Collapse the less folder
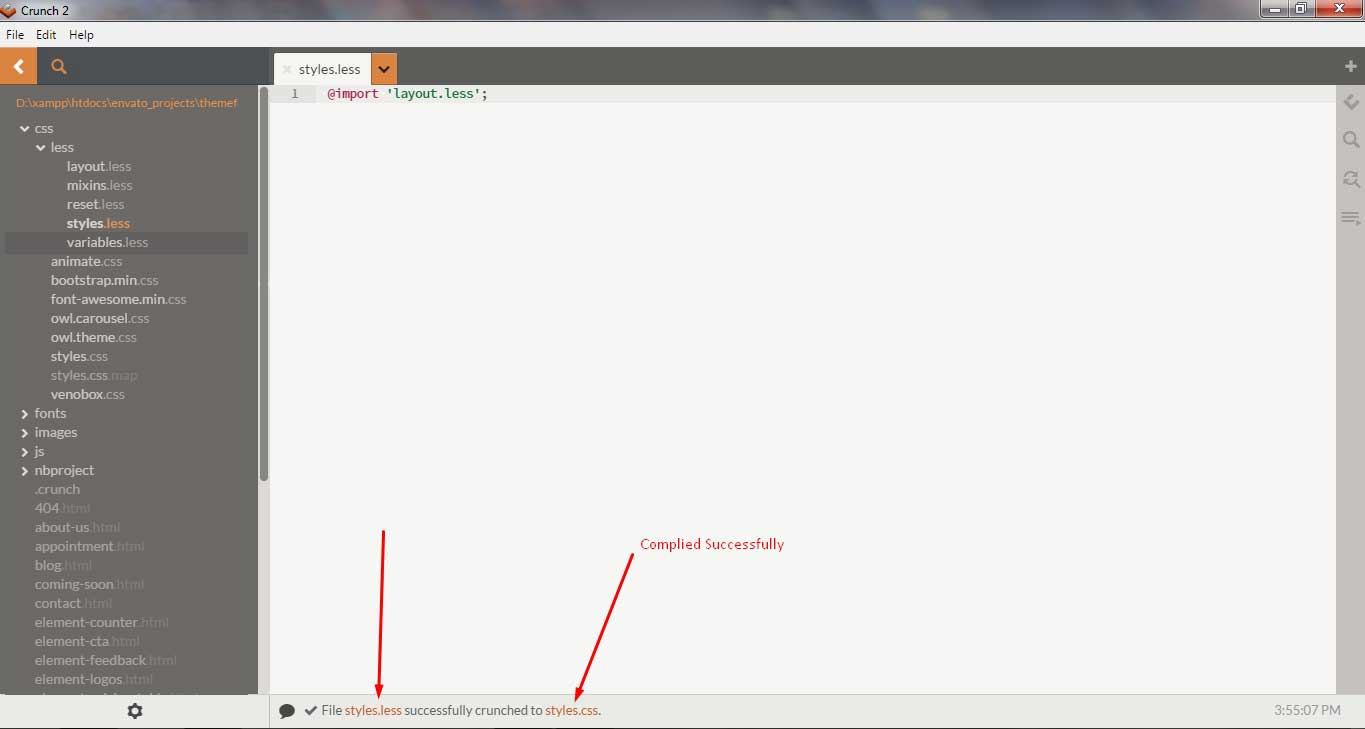Screen dimensions: 1365x729 [41, 147]
